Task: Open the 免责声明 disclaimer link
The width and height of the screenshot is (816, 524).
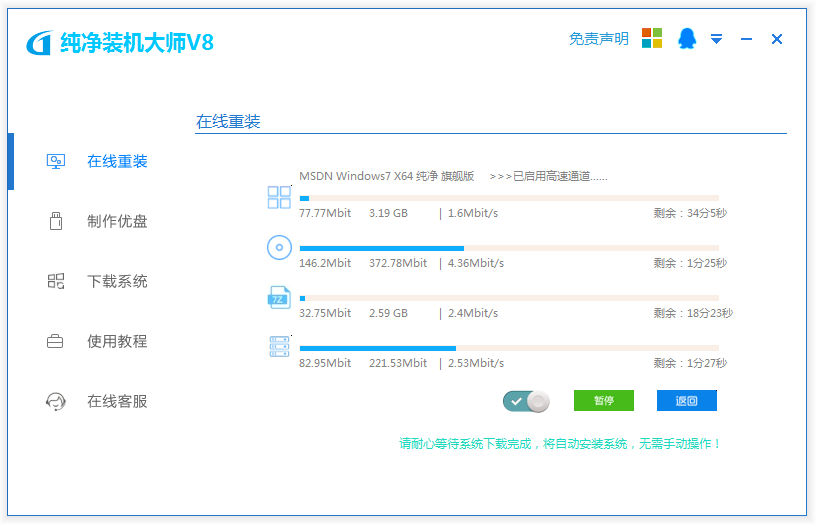Action: (x=598, y=39)
